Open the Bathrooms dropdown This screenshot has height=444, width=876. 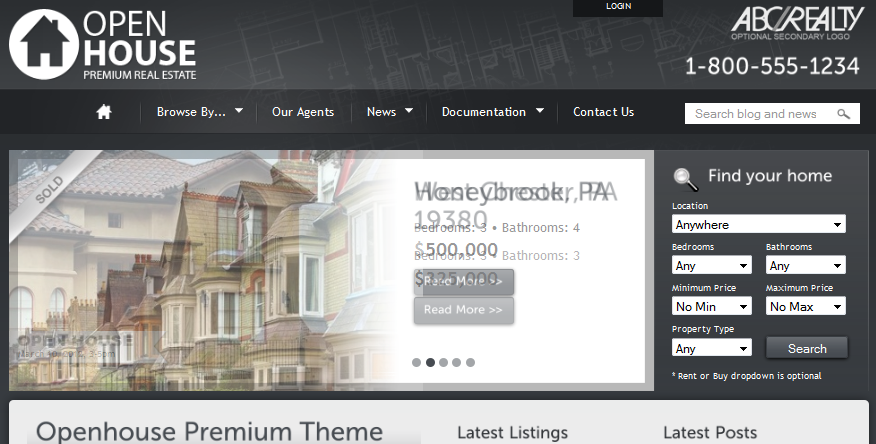click(x=806, y=265)
